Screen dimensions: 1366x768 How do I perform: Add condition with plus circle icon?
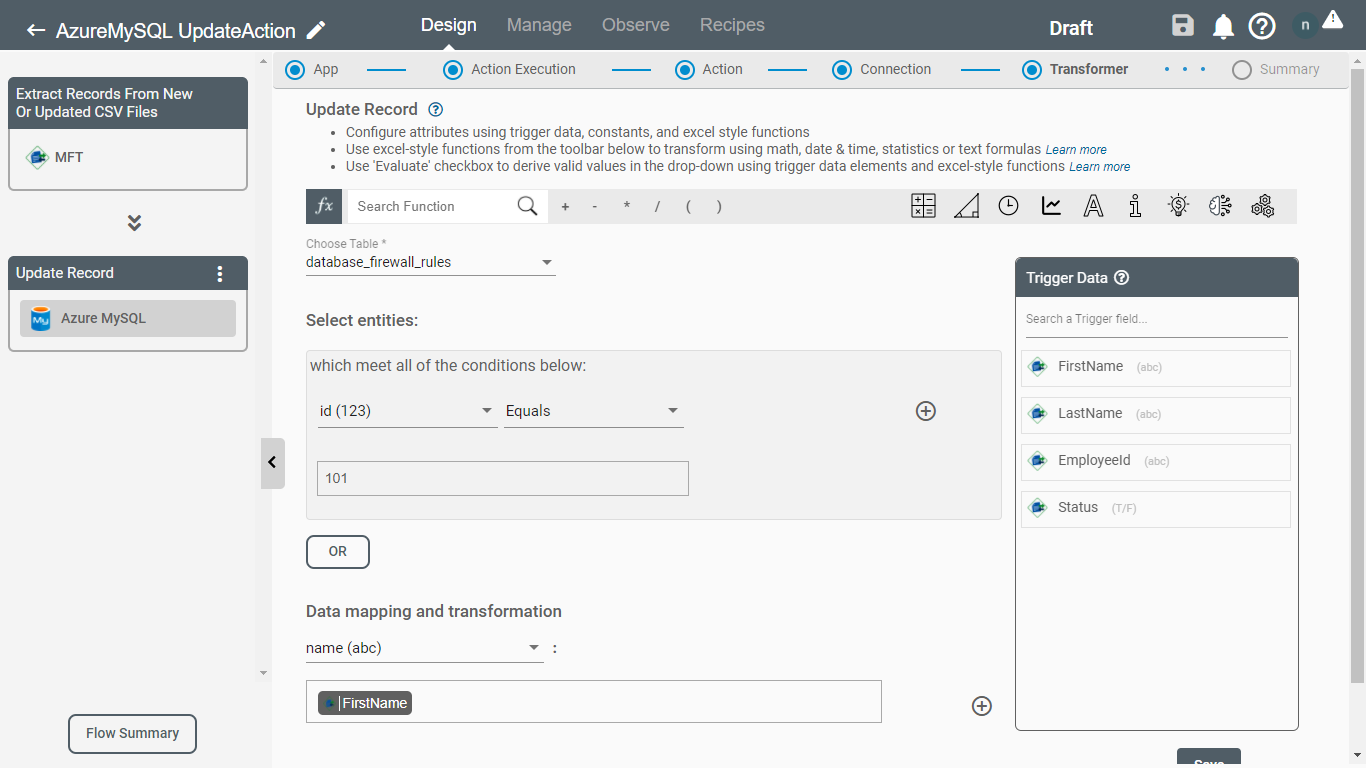(926, 411)
